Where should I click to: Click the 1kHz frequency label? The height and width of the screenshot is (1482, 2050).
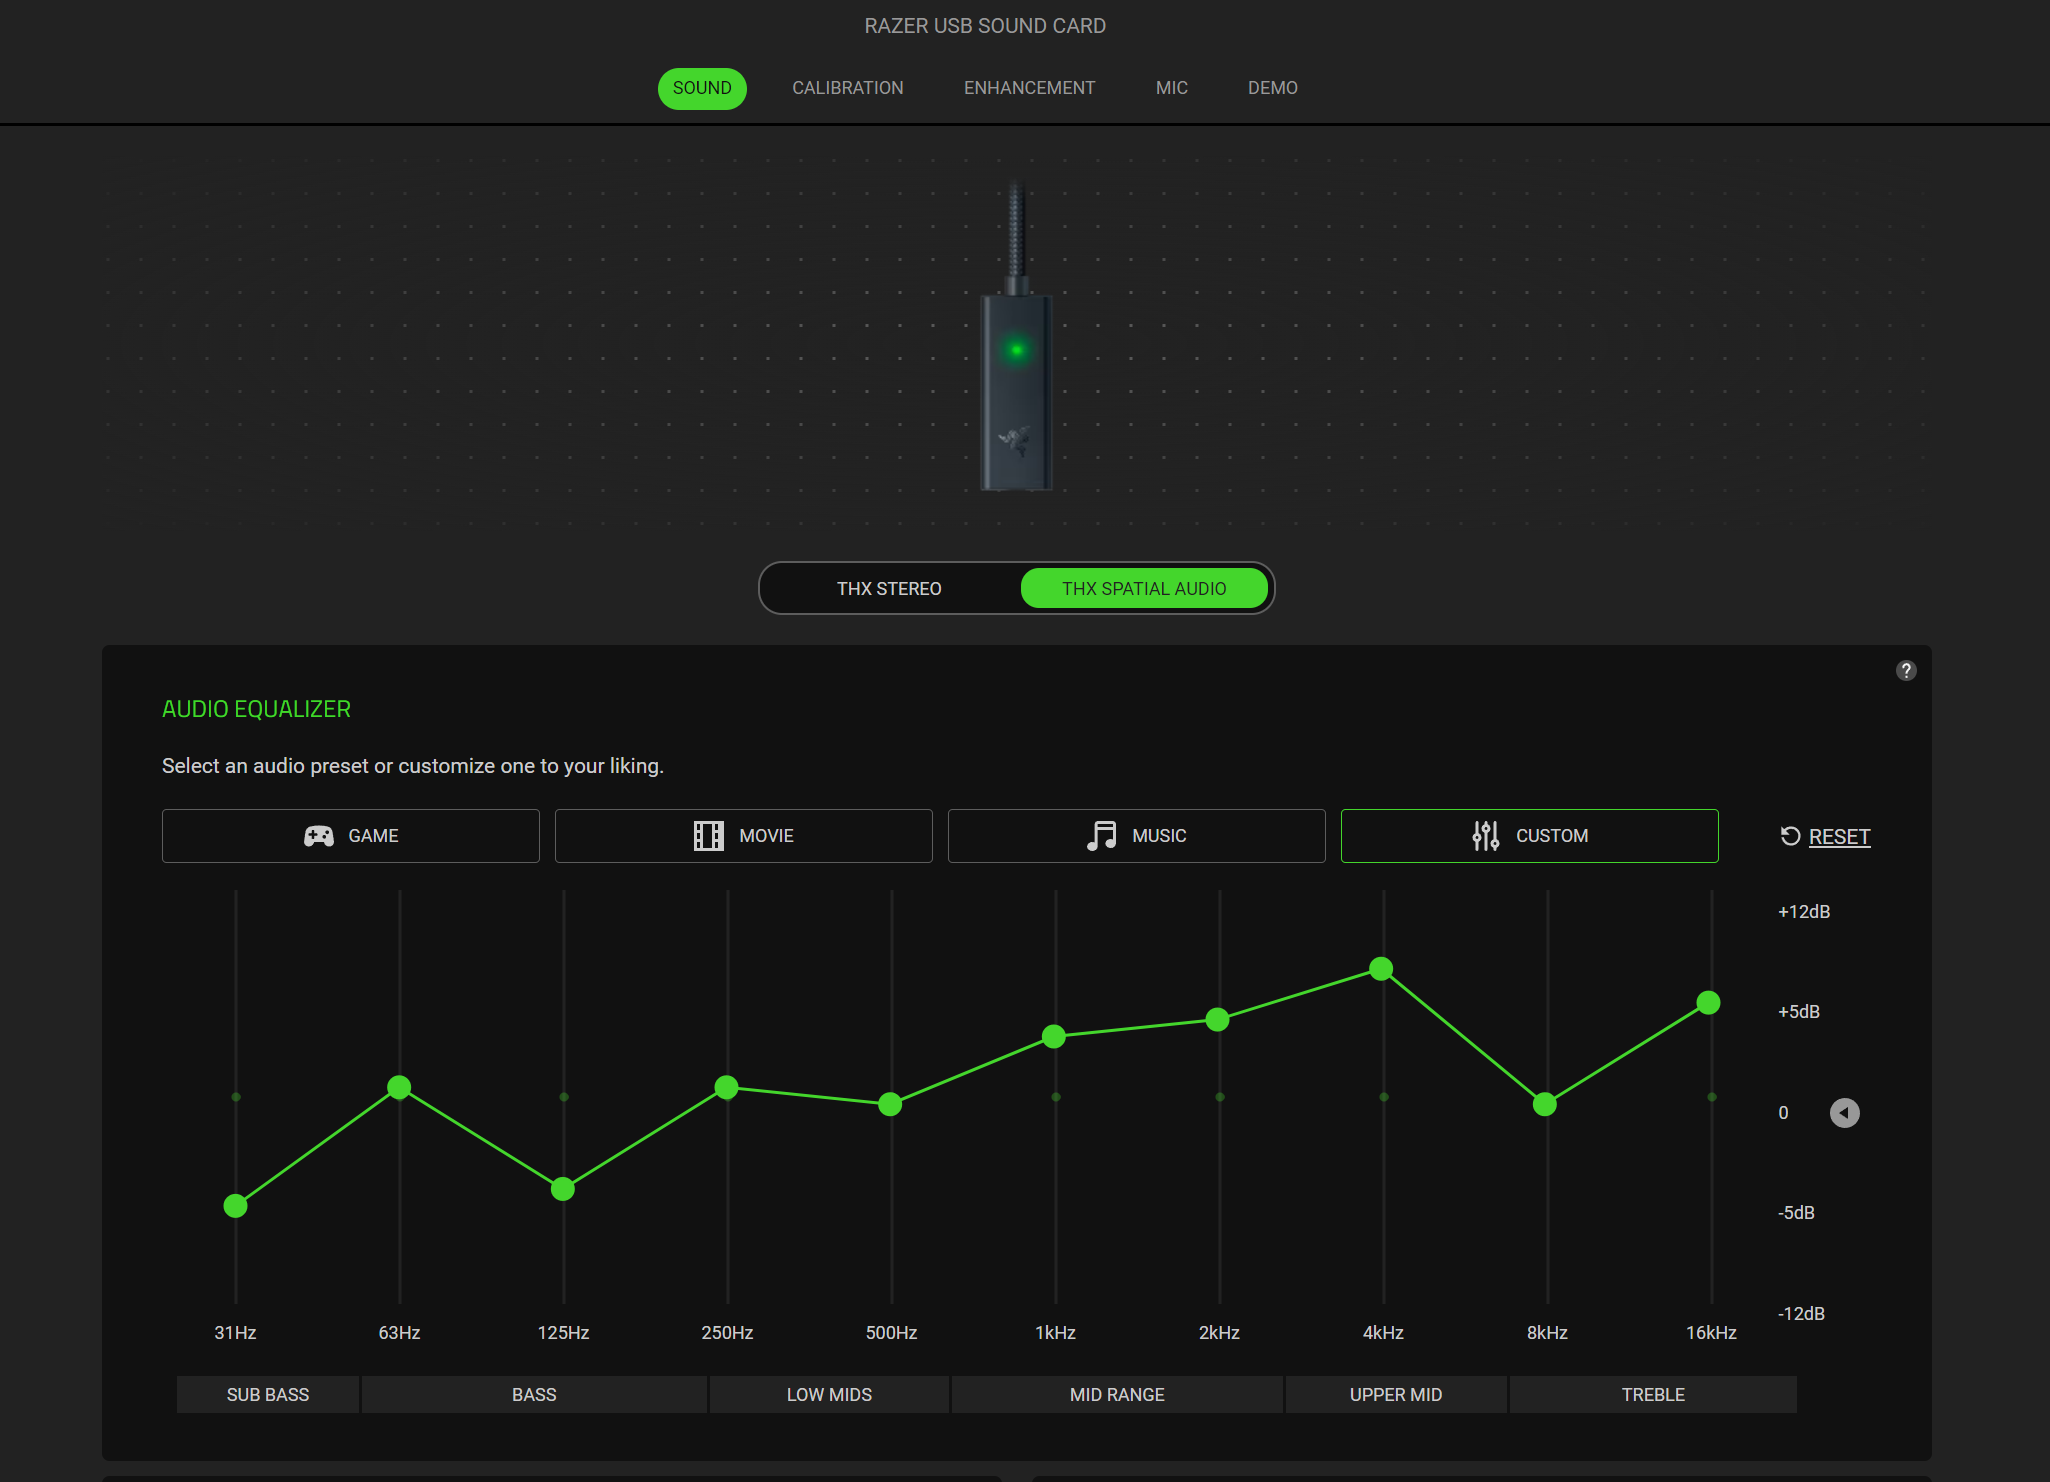[x=1055, y=1333]
